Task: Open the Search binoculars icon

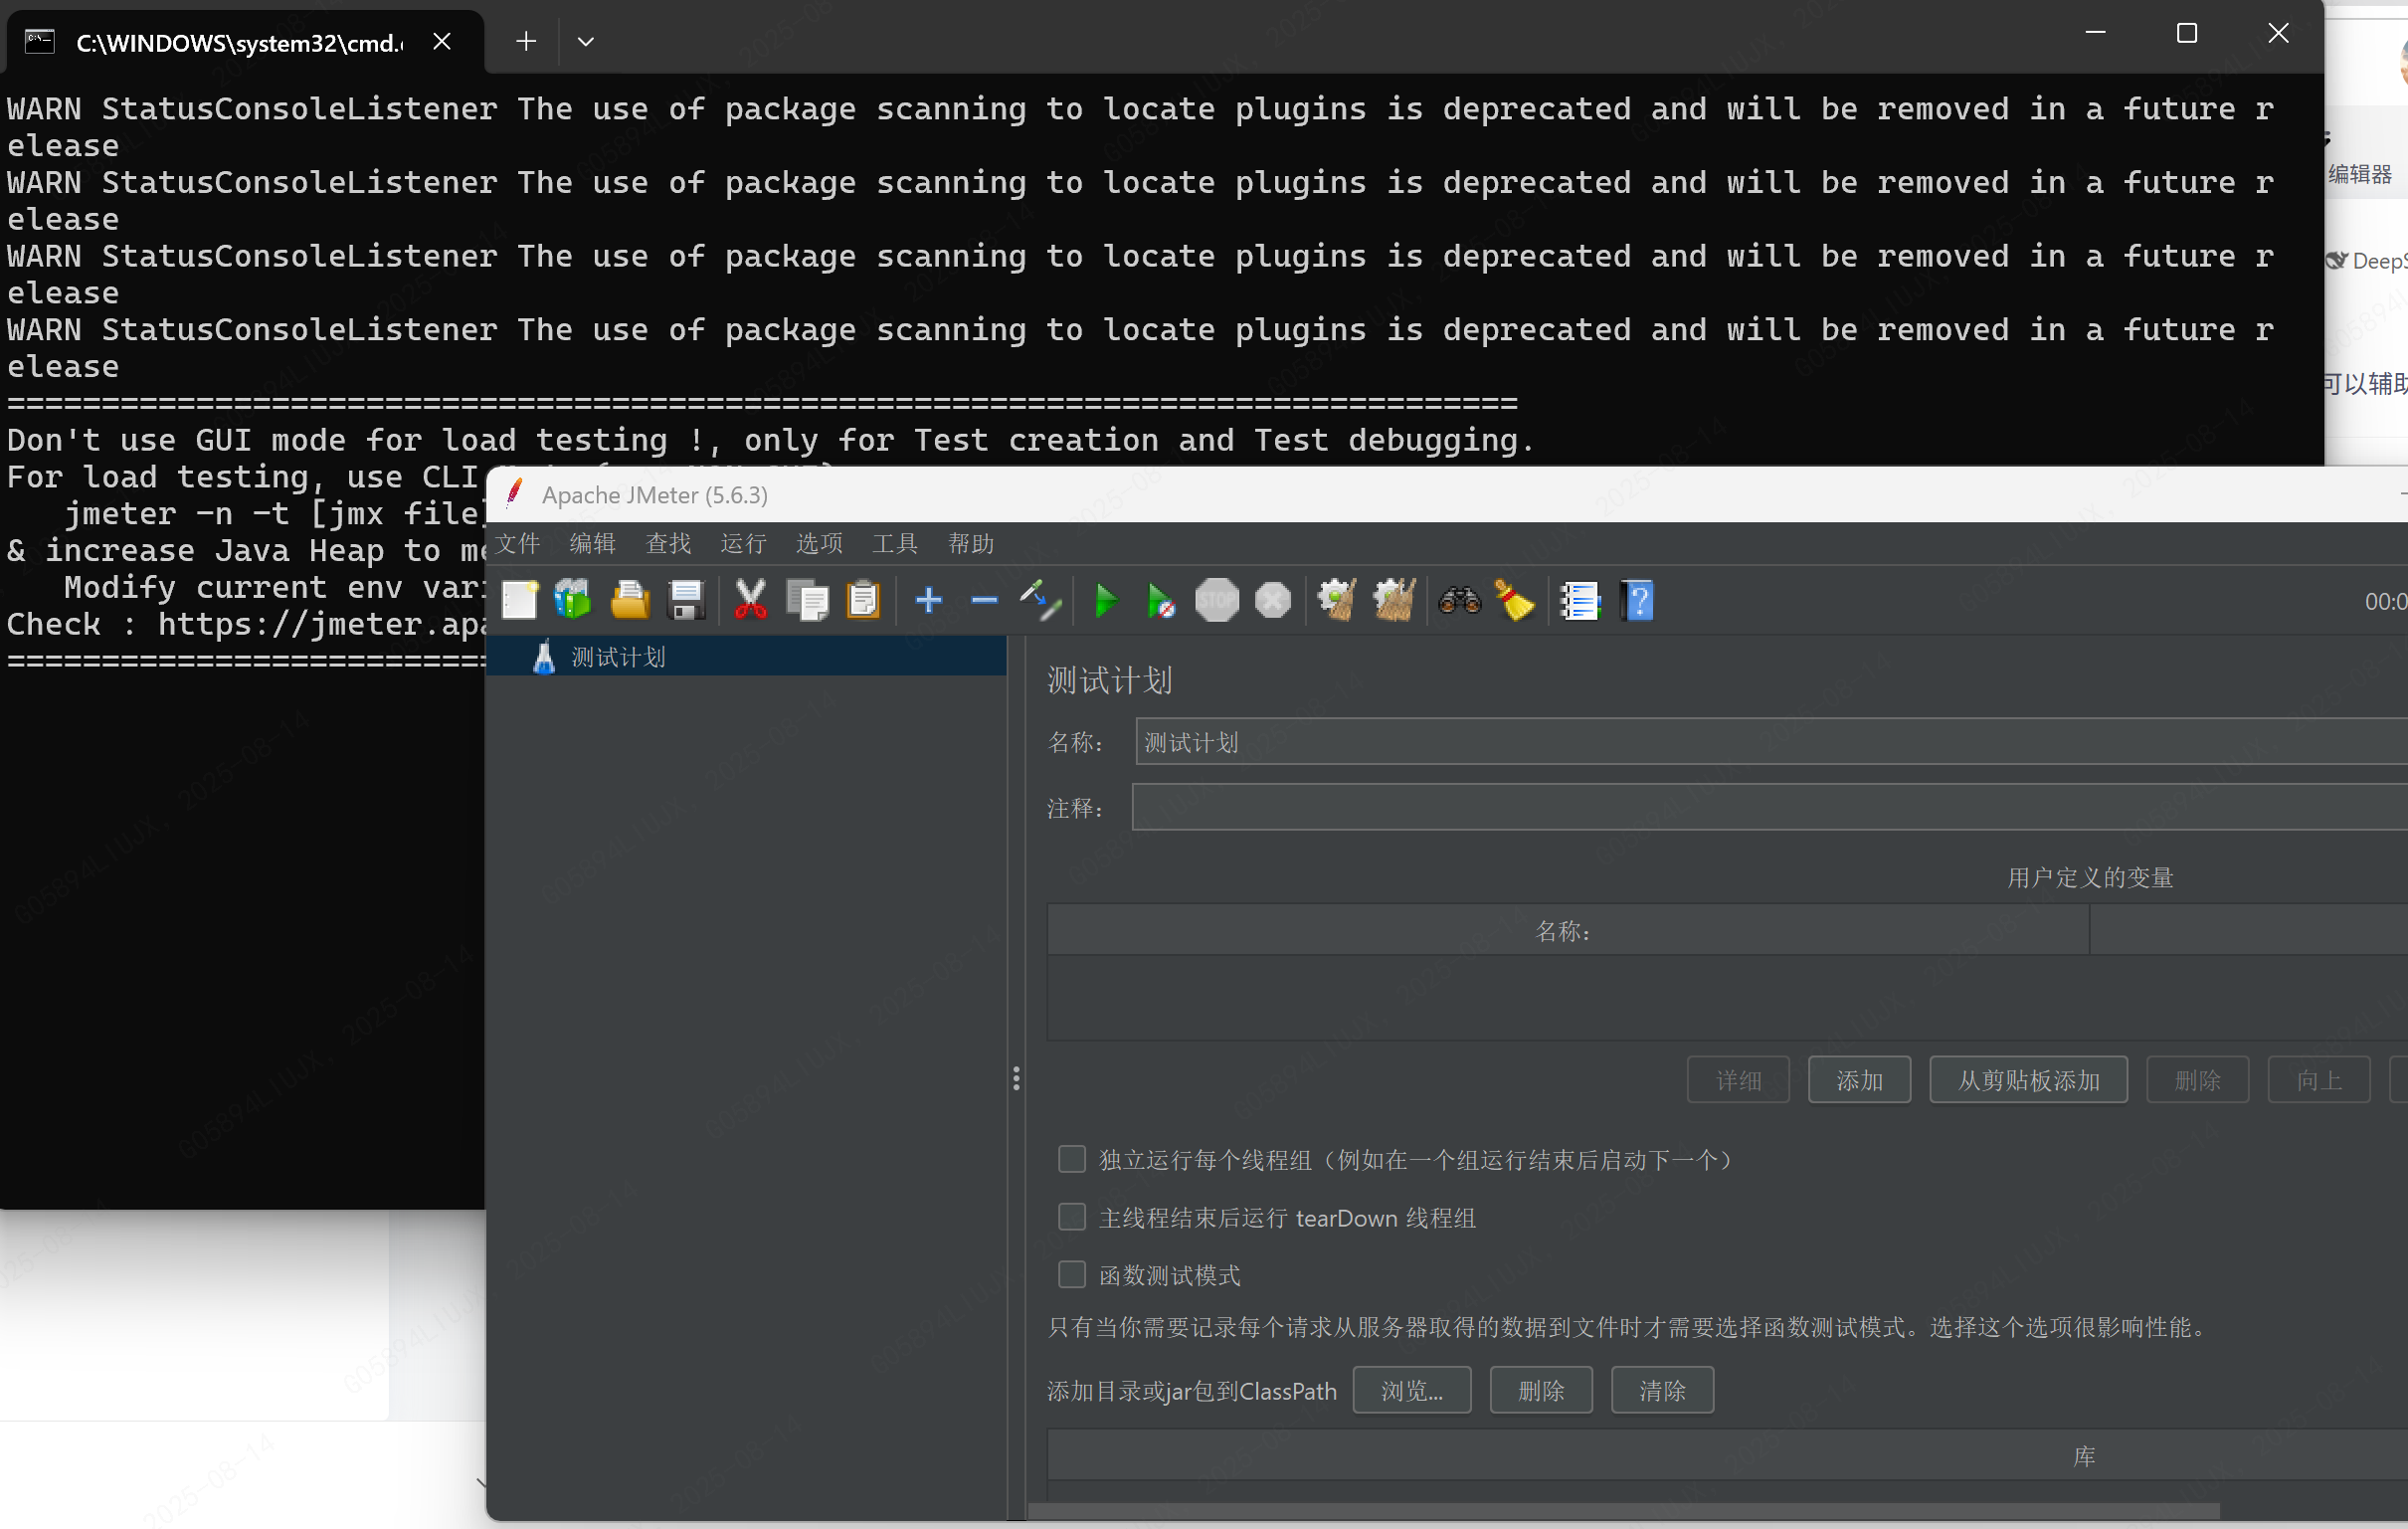Action: (1459, 600)
